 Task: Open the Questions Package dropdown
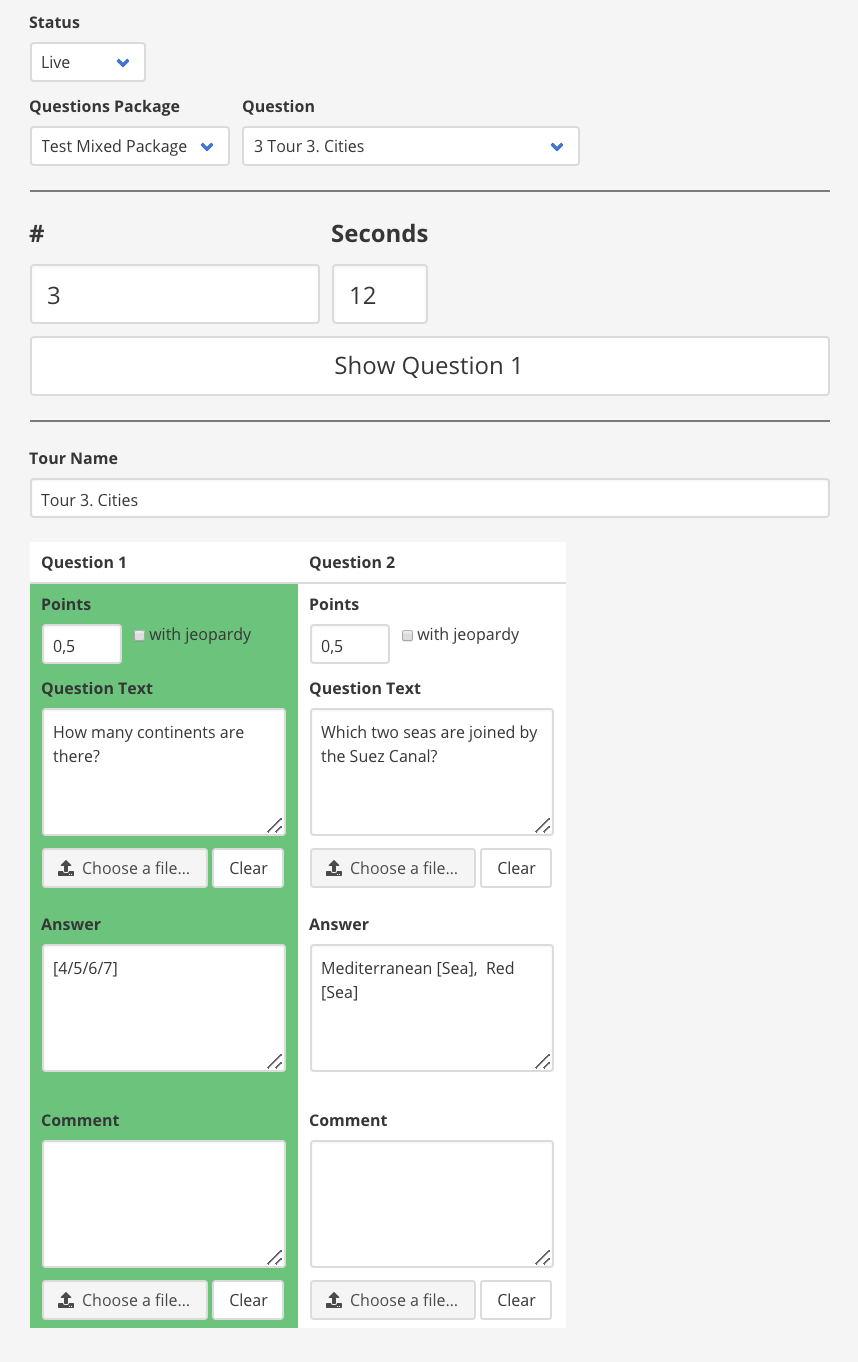click(x=130, y=146)
